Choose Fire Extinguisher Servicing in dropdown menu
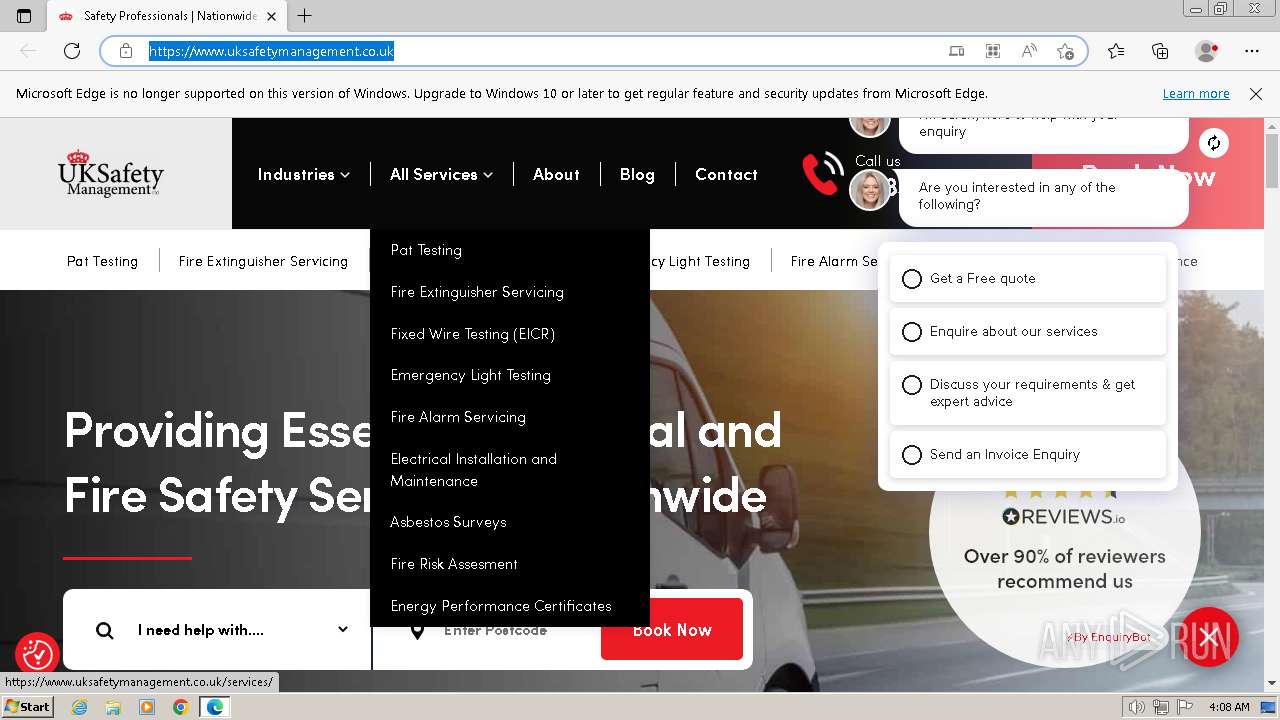1280x720 pixels. pos(477,292)
